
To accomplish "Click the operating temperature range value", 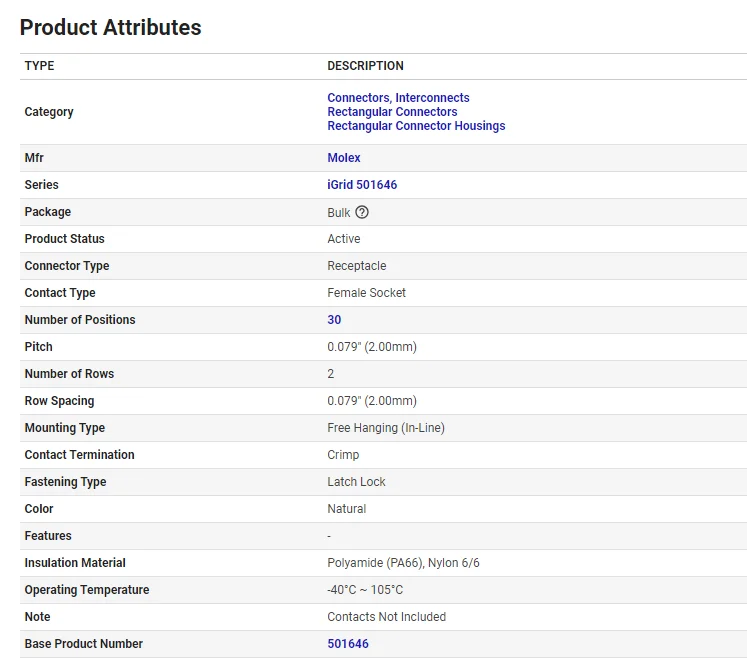I will (365, 590).
